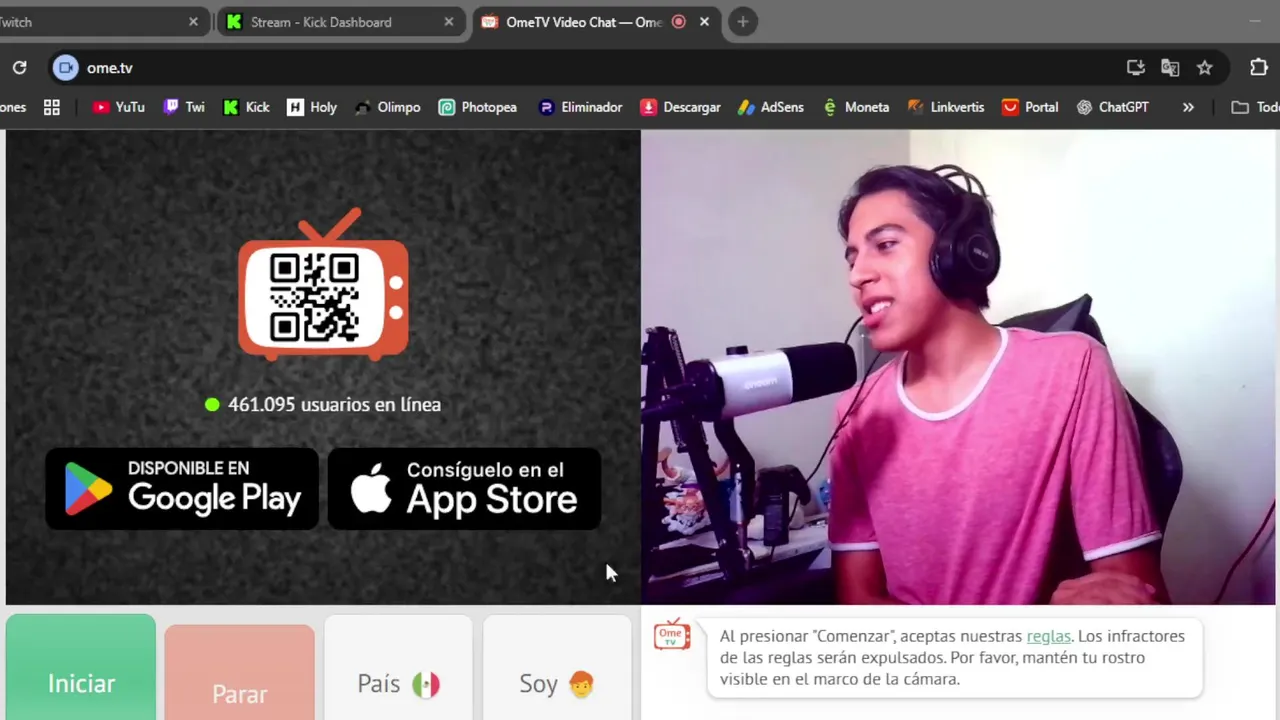
Task: Open the extensions puzzle icon
Action: click(1259, 68)
